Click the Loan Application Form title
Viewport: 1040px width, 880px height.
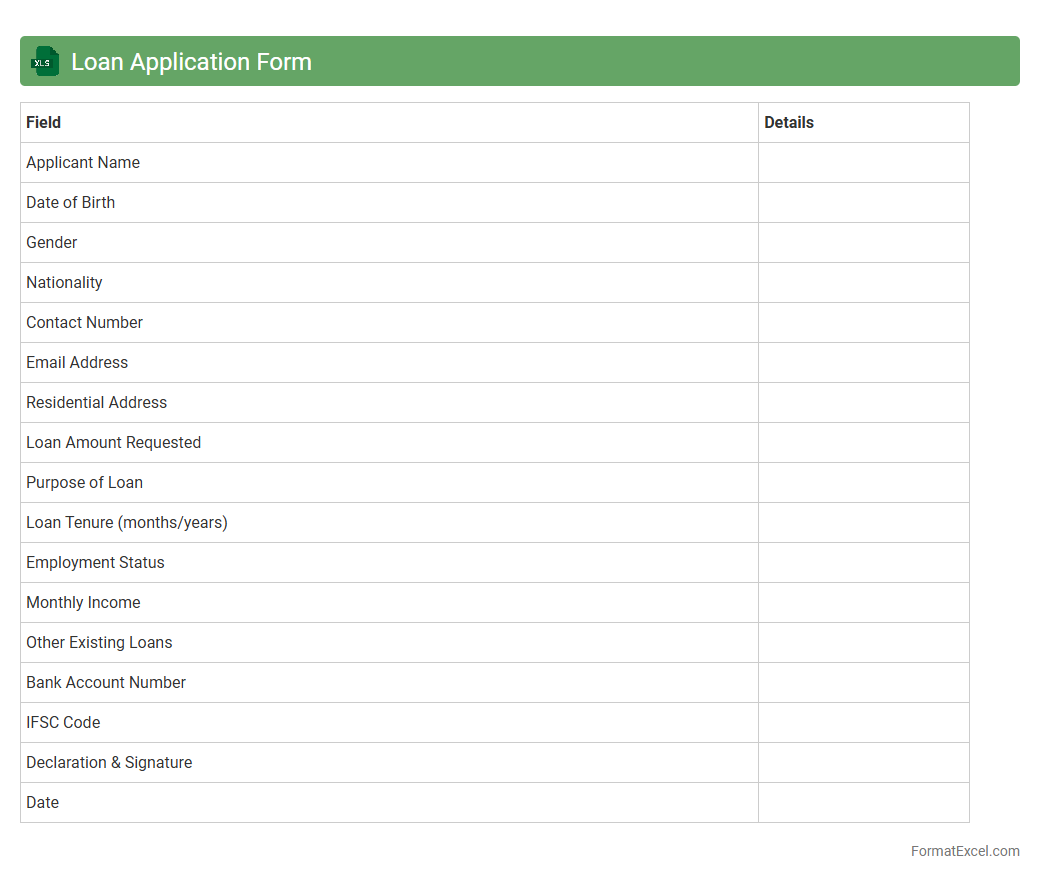click(191, 62)
